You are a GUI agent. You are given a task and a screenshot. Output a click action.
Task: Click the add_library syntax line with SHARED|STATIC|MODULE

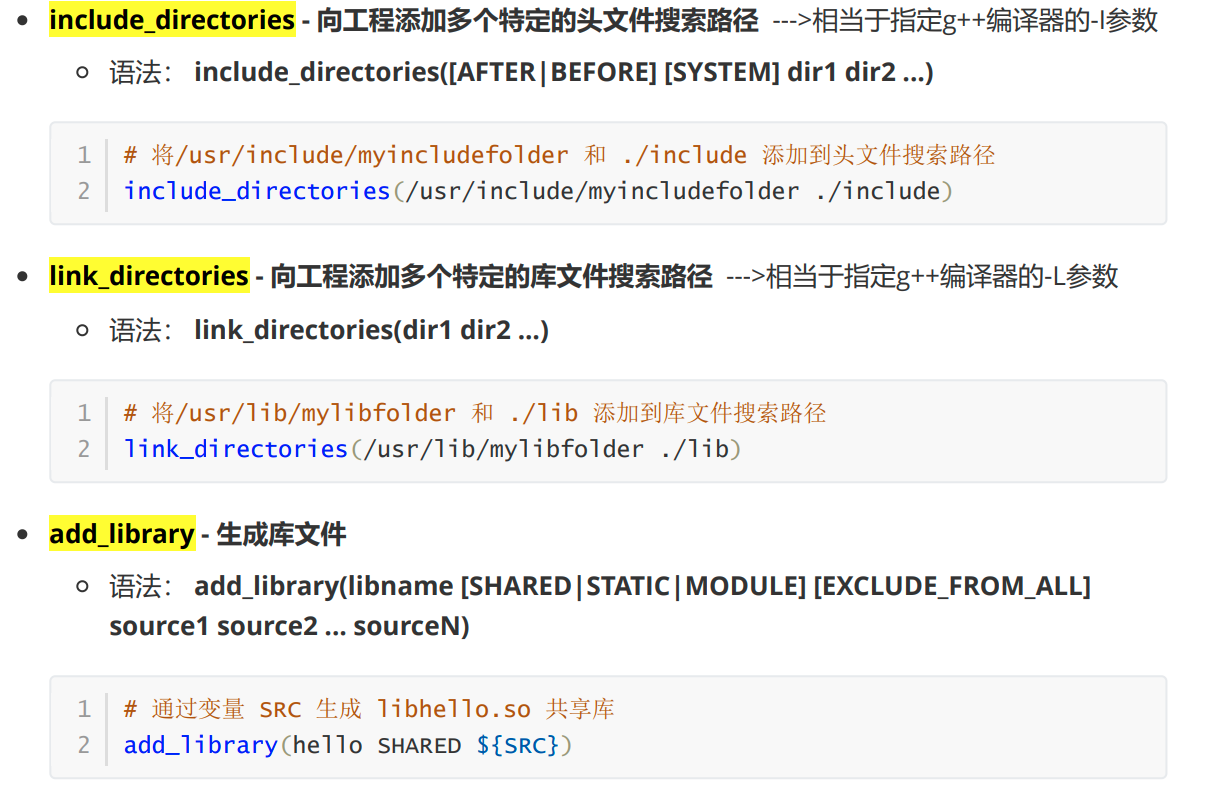[x=642, y=586]
